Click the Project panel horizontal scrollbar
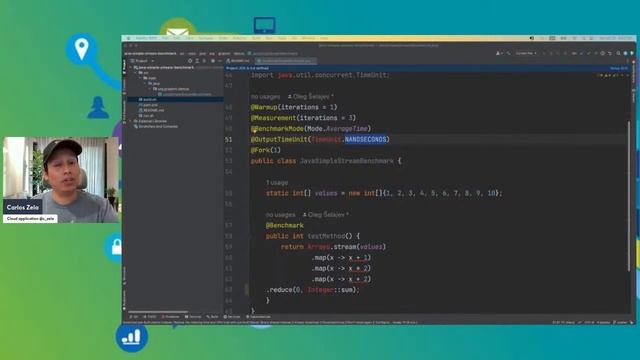 [158, 312]
